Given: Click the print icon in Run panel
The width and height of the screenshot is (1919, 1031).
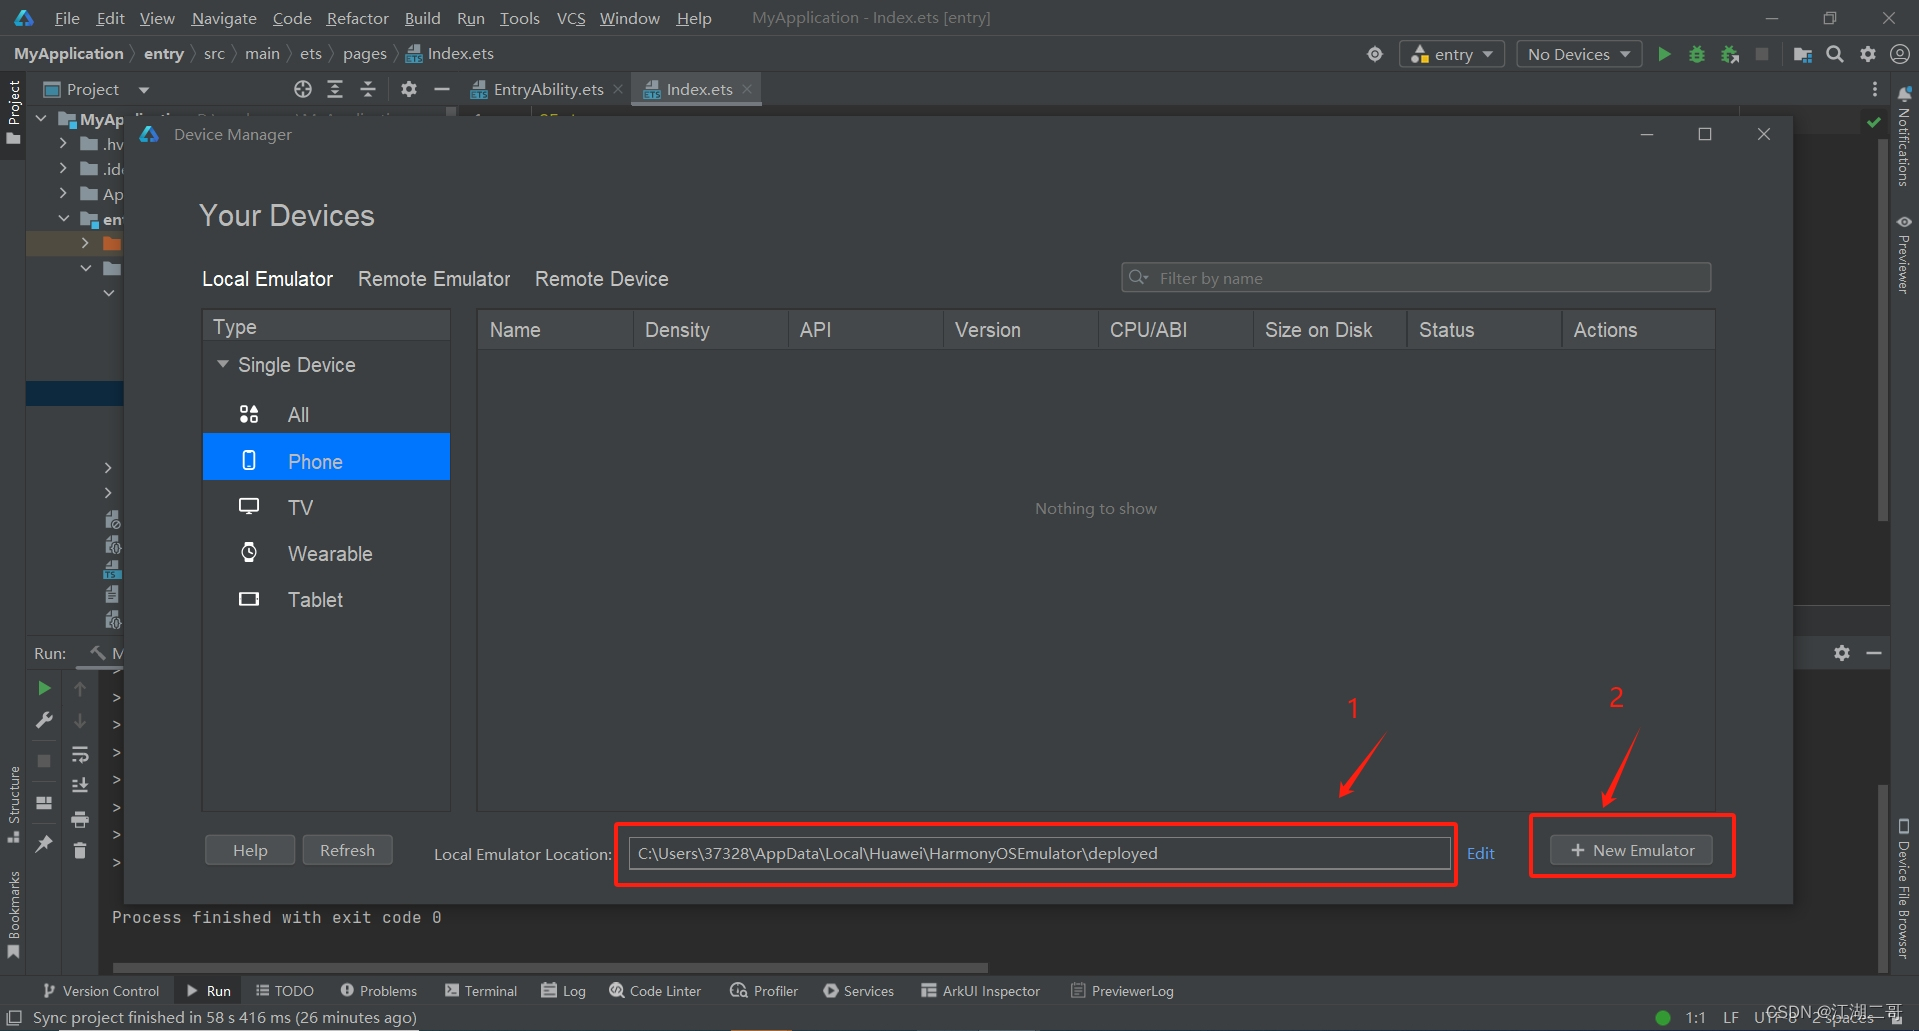Looking at the screenshot, I should pyautogui.click(x=80, y=819).
